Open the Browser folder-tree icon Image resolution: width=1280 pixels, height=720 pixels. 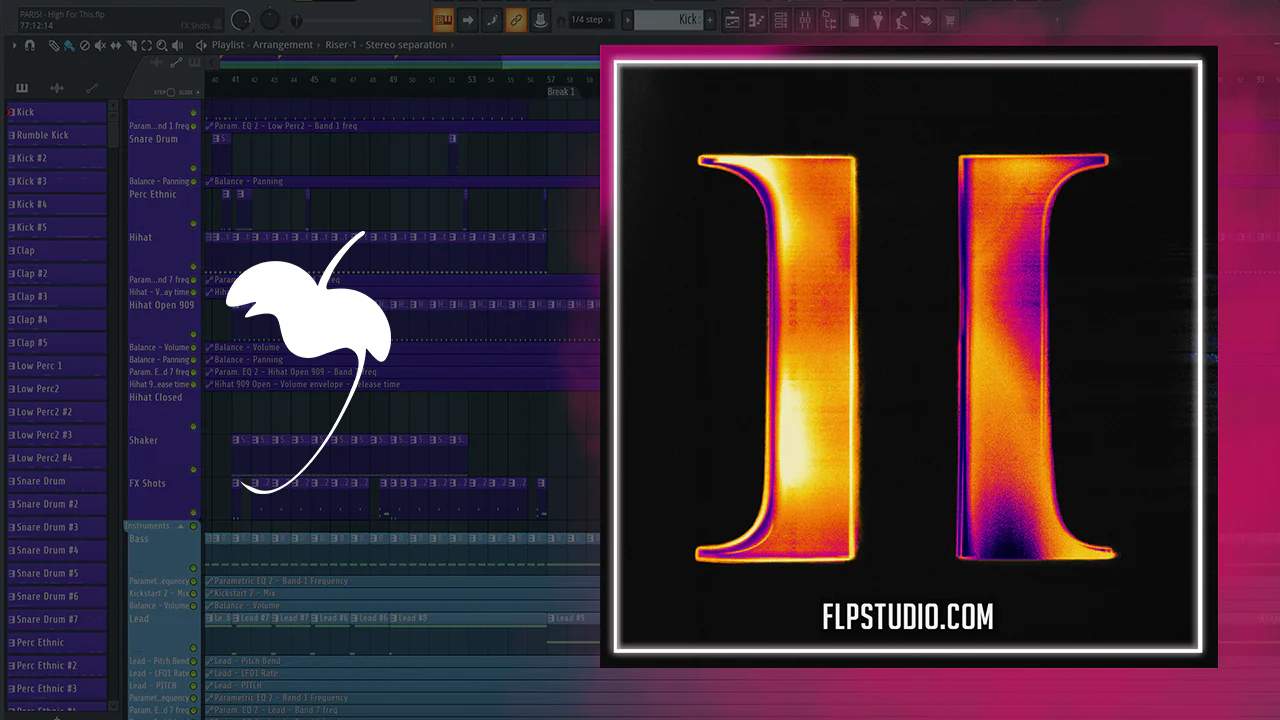point(829,19)
